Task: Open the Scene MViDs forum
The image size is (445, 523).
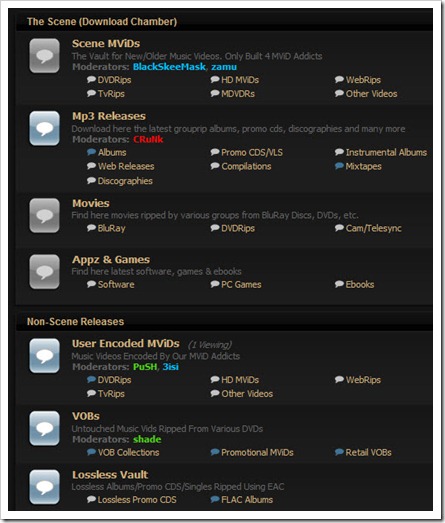Action: [x=106, y=43]
